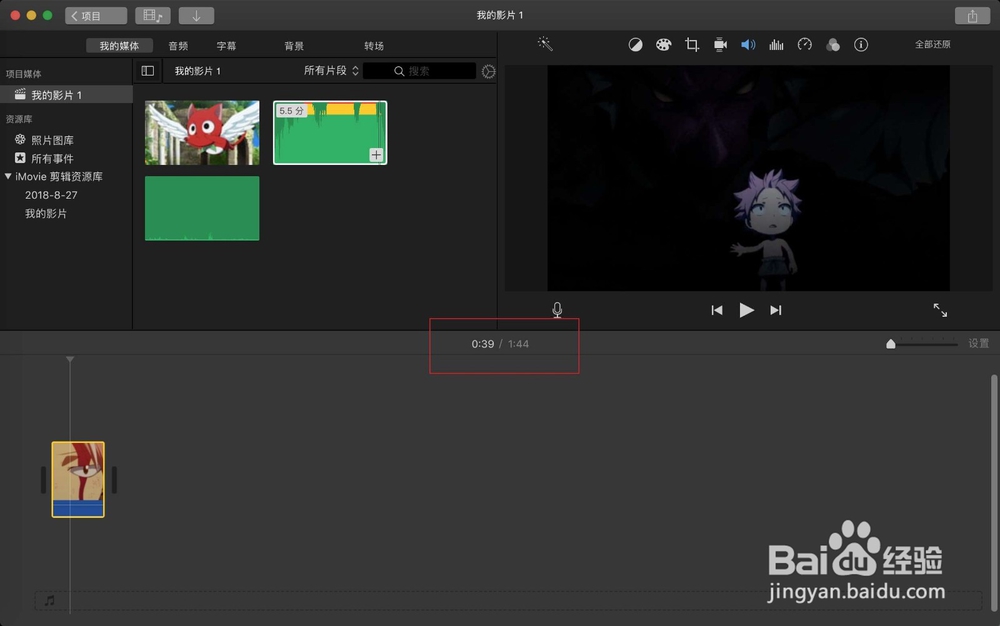The image size is (1000, 626).
Task: Select 我的影片 event in library
Action: pos(46,214)
